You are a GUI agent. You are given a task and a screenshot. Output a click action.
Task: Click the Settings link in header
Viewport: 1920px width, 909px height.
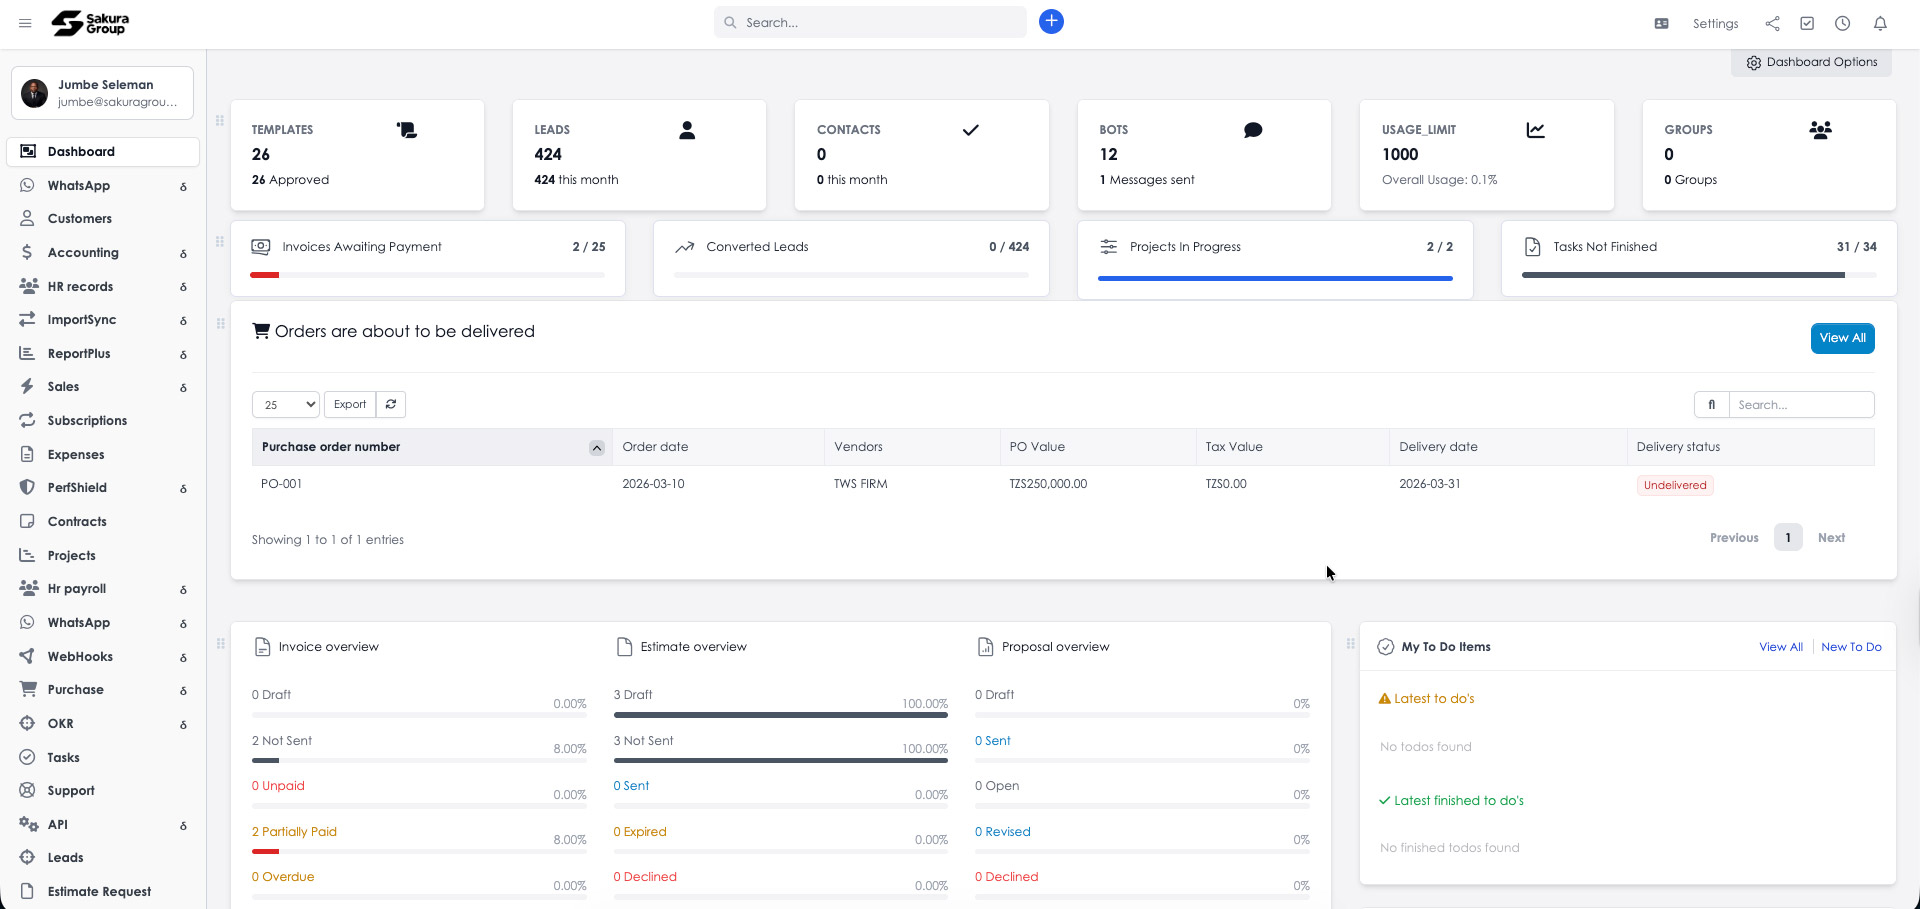point(1715,23)
